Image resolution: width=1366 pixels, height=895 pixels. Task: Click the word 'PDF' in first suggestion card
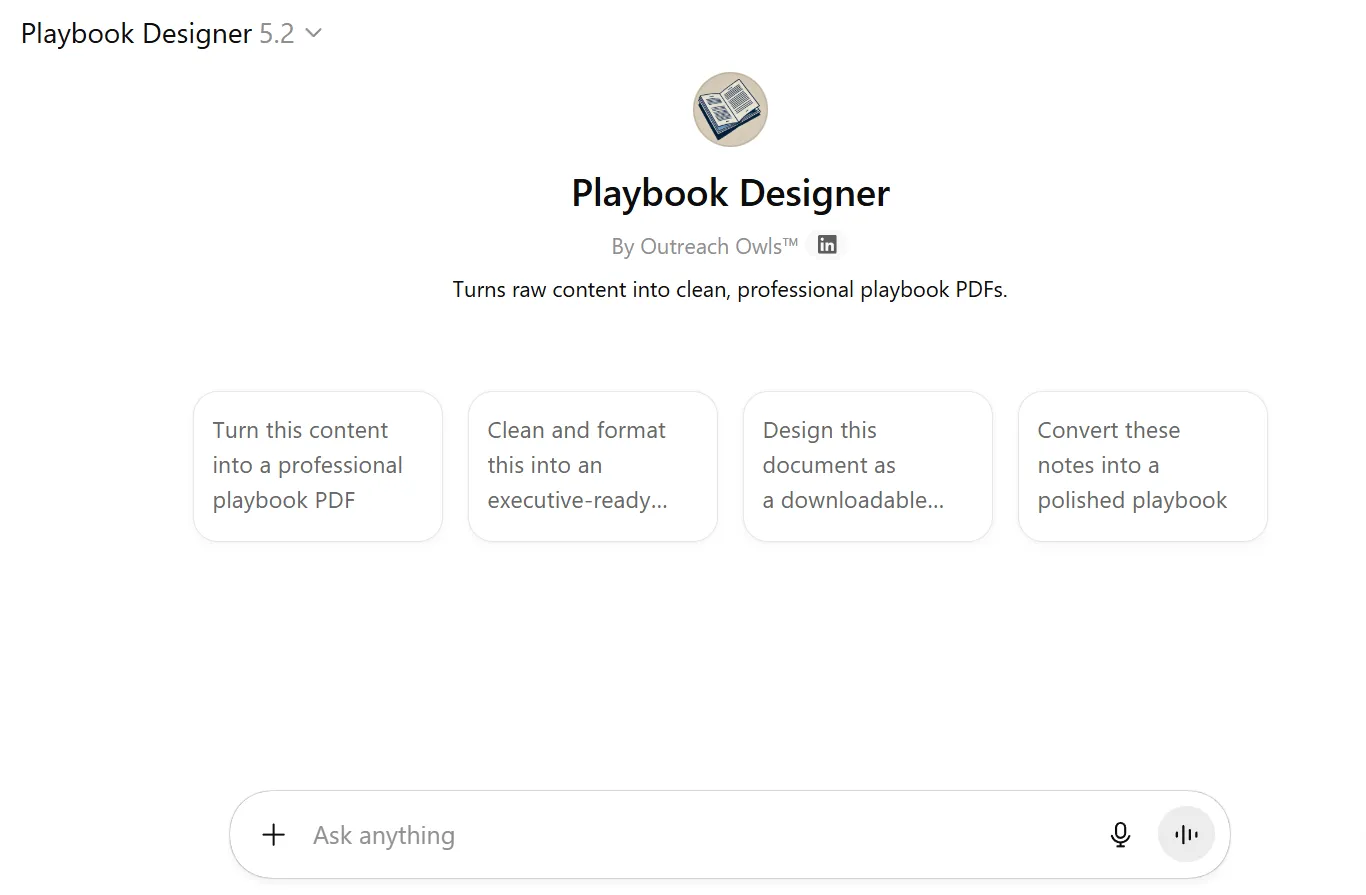click(334, 500)
